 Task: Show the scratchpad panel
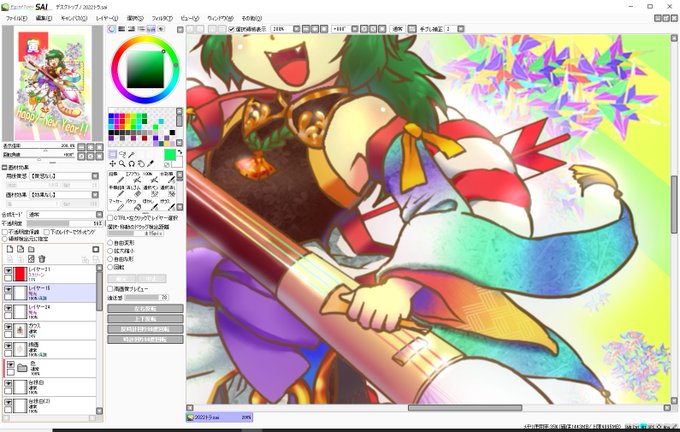[161, 29]
